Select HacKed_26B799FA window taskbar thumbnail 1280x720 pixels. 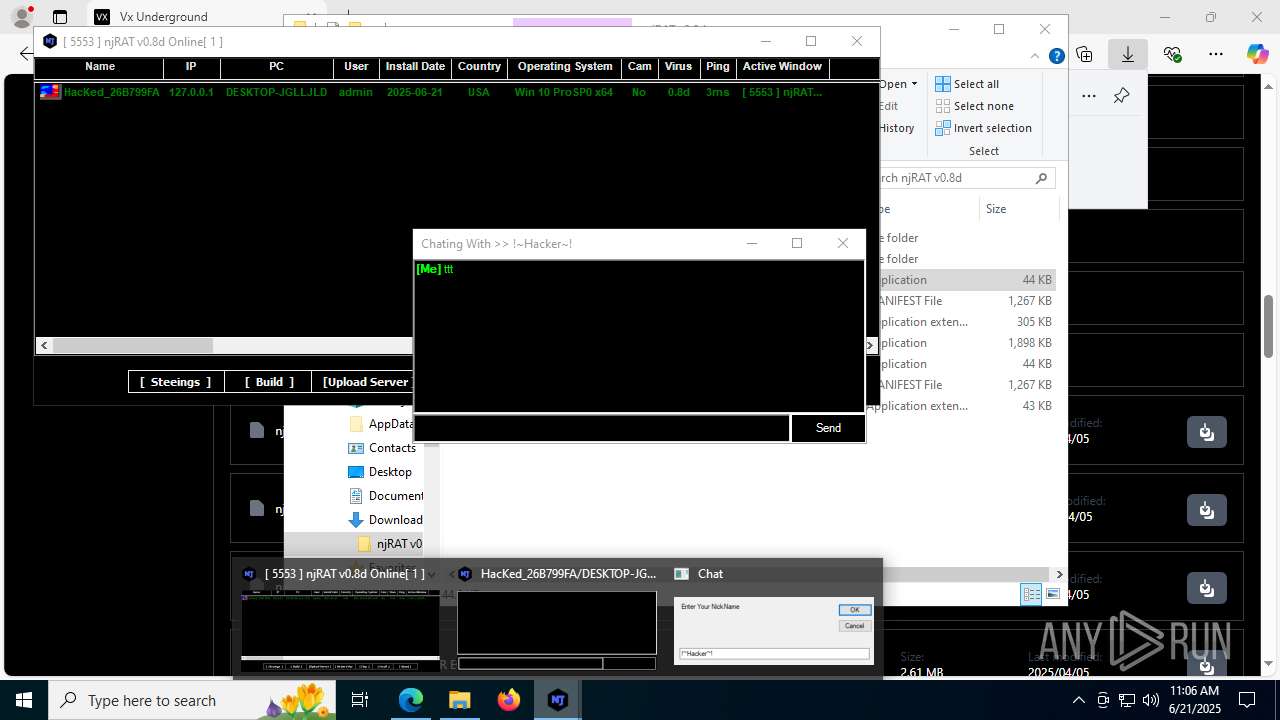(x=557, y=620)
